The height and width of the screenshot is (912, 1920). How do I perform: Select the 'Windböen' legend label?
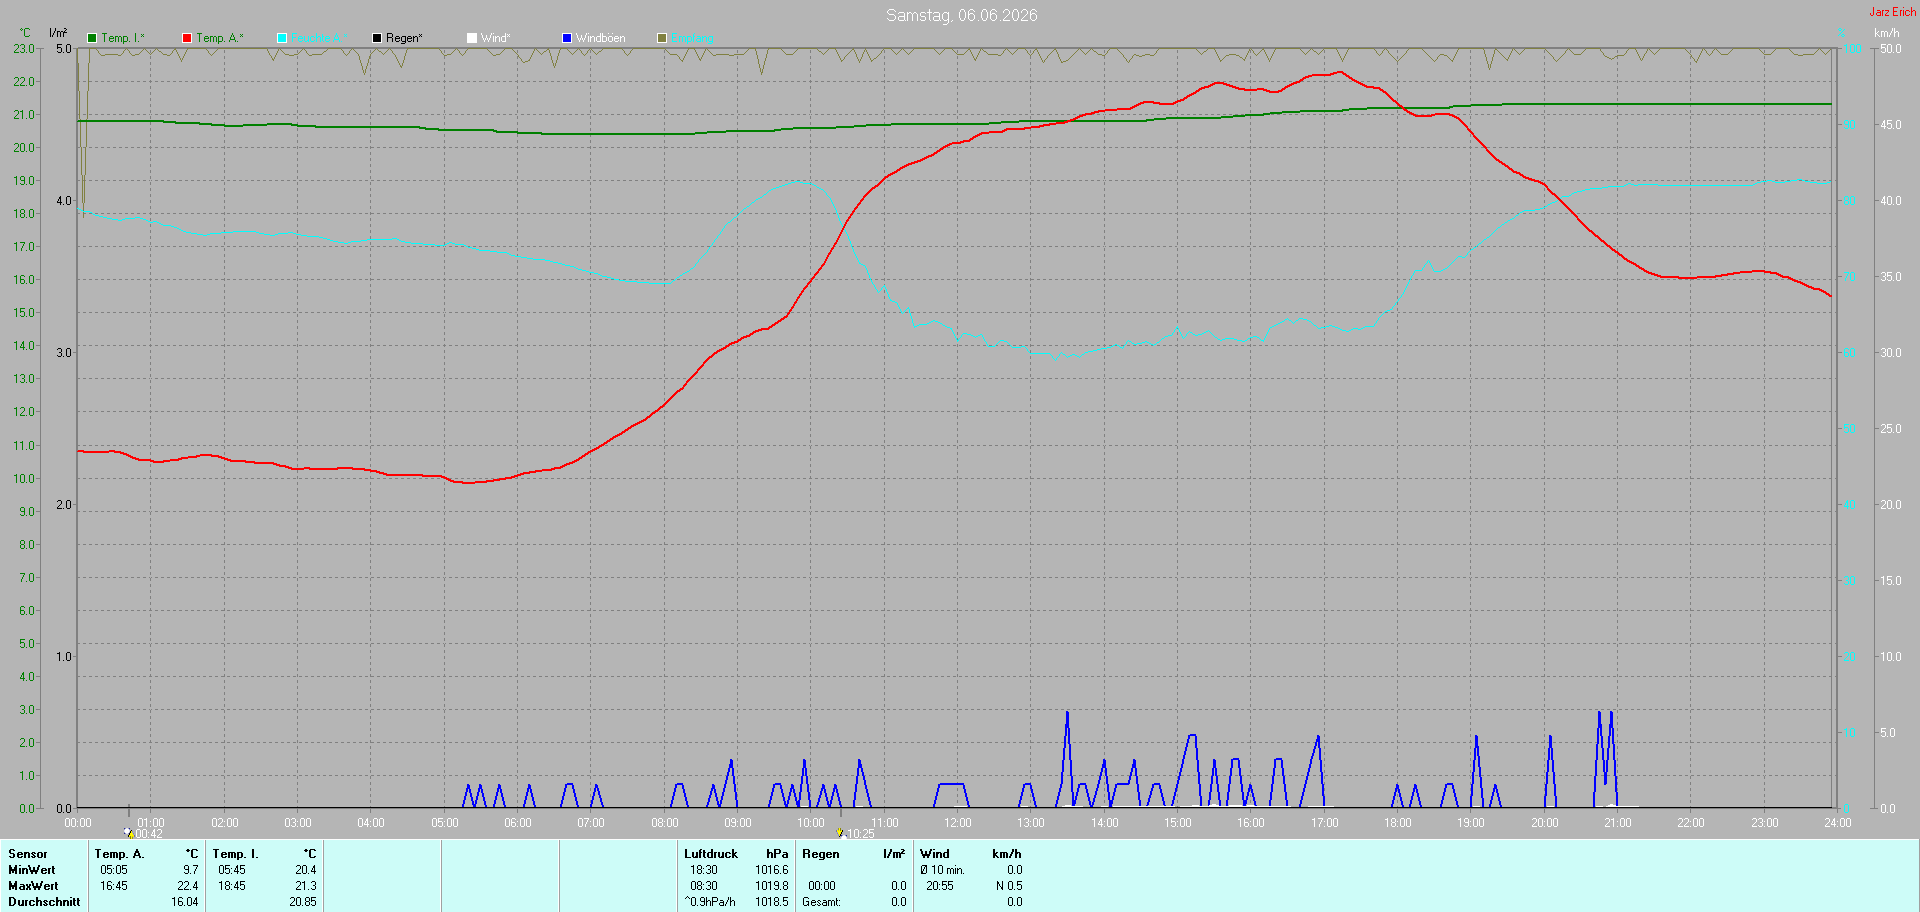[x=601, y=38]
